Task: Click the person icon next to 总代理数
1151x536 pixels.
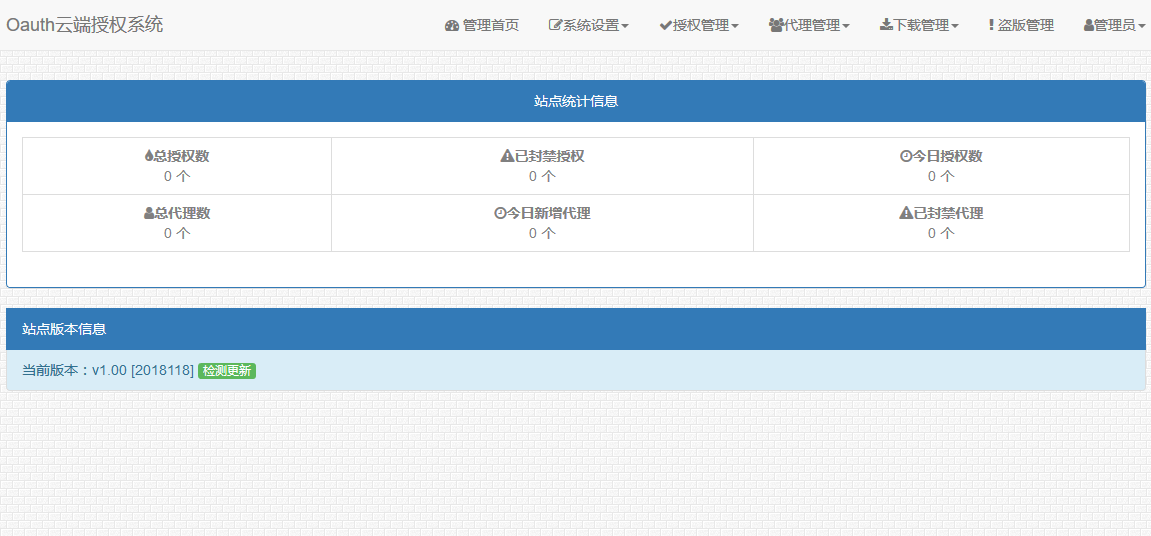Action: [x=149, y=214]
